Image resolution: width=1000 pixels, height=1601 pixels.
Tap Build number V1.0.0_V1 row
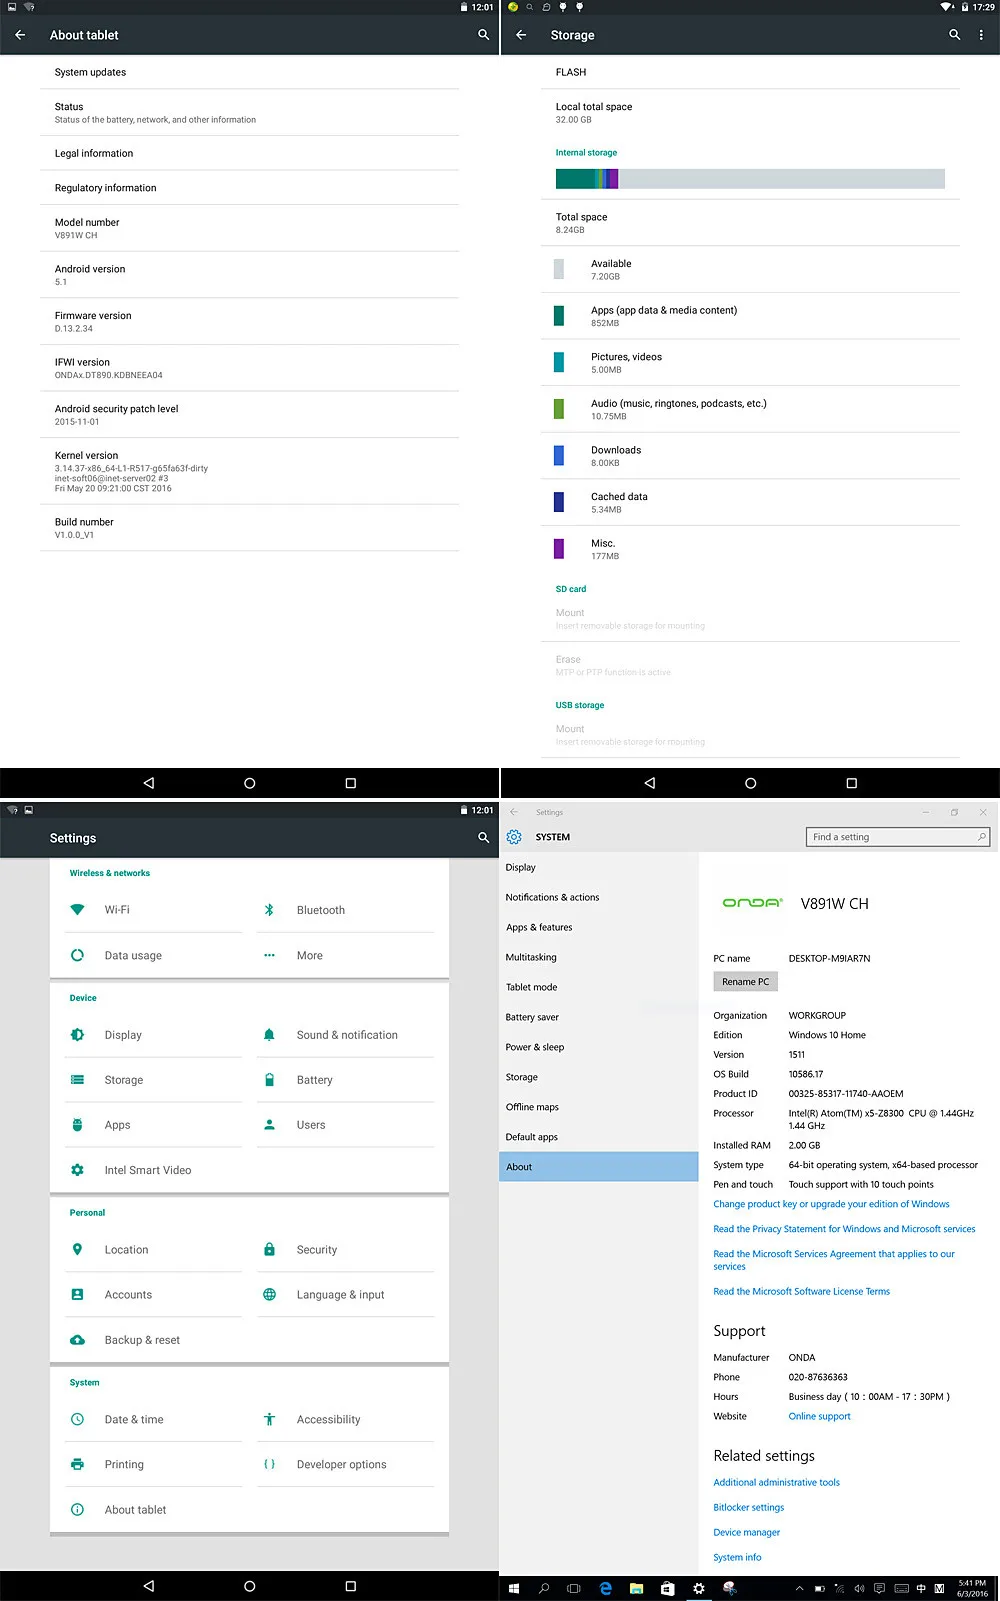(x=249, y=528)
